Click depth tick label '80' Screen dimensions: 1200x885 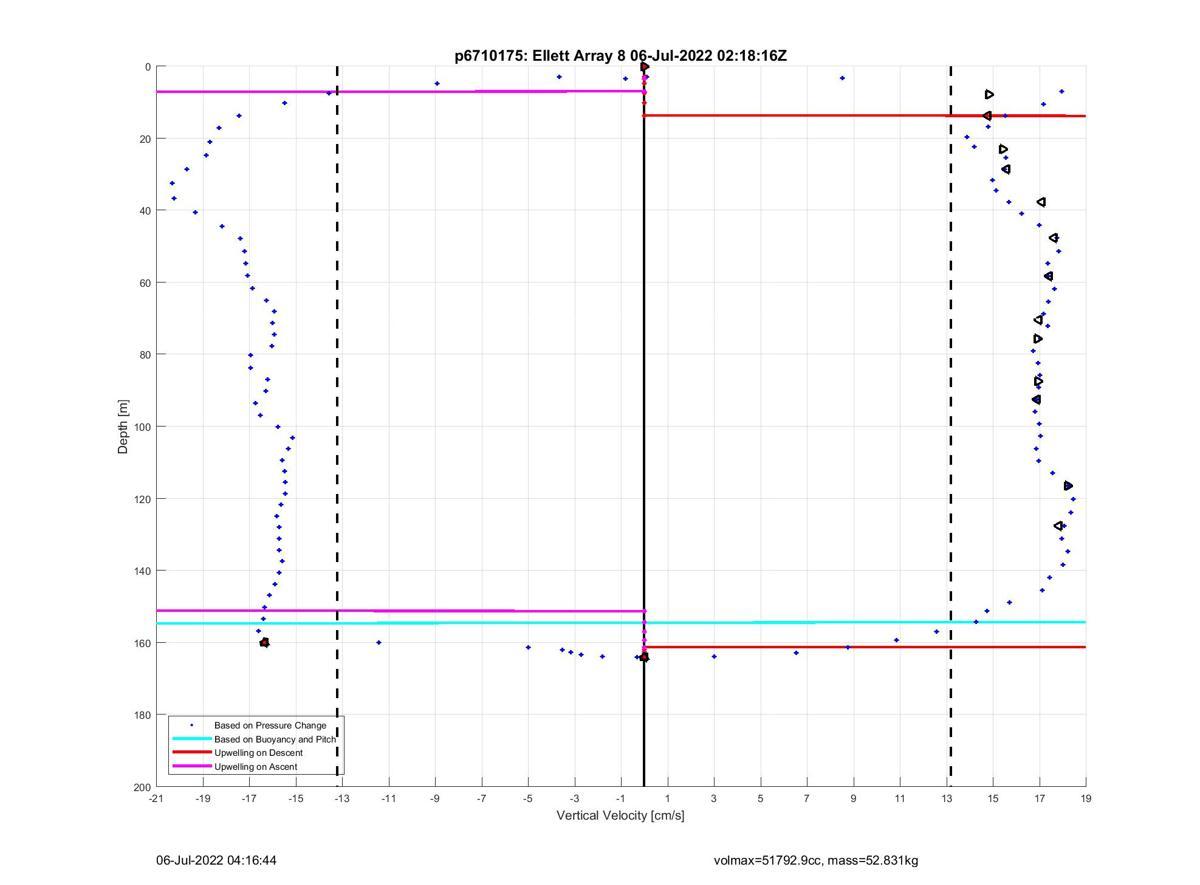point(145,355)
